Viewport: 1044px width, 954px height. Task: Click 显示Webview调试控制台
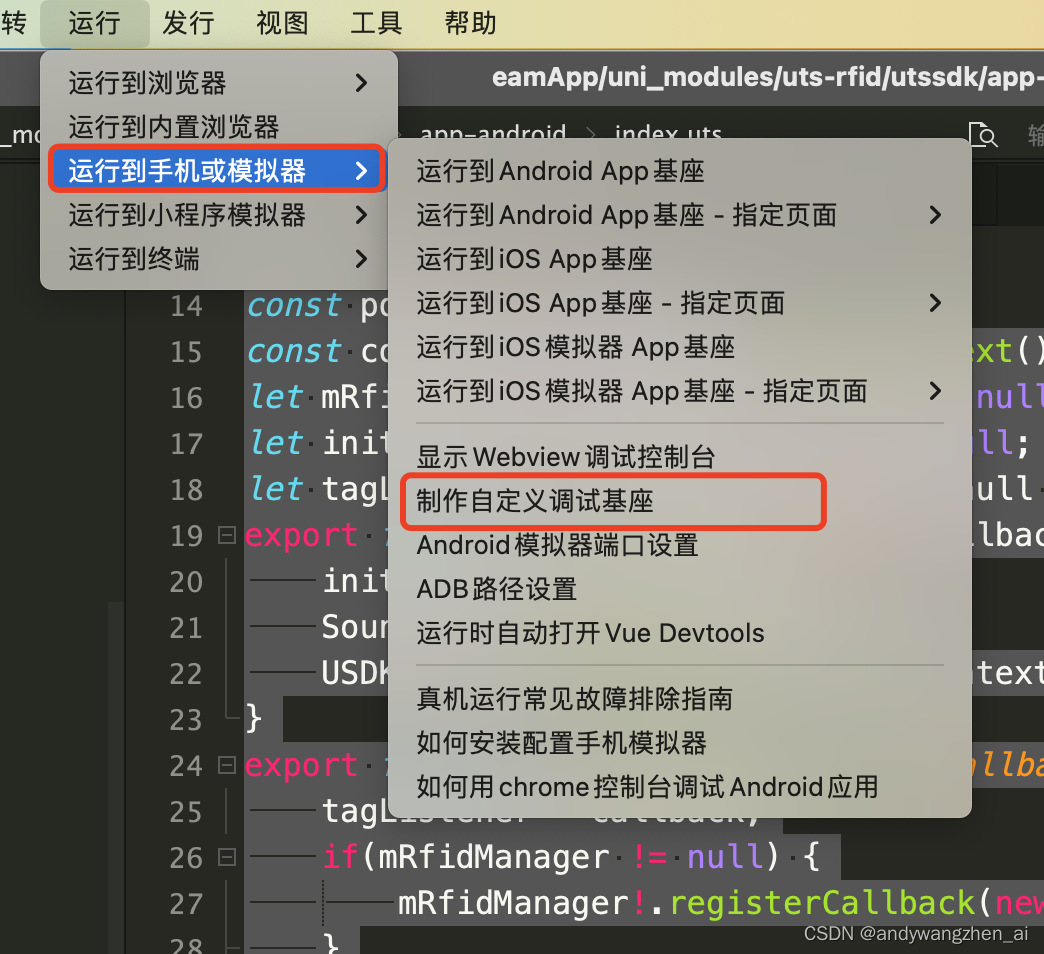tap(679, 457)
